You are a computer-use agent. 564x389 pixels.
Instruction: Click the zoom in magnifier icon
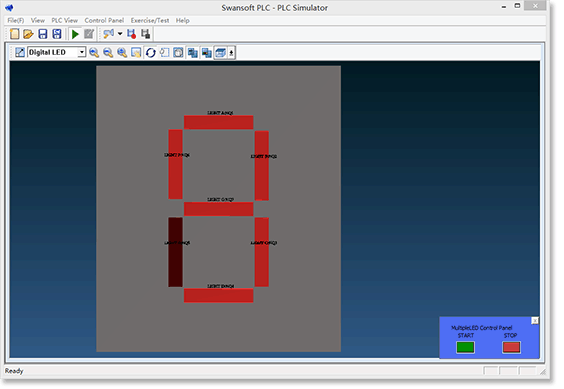click(94, 53)
